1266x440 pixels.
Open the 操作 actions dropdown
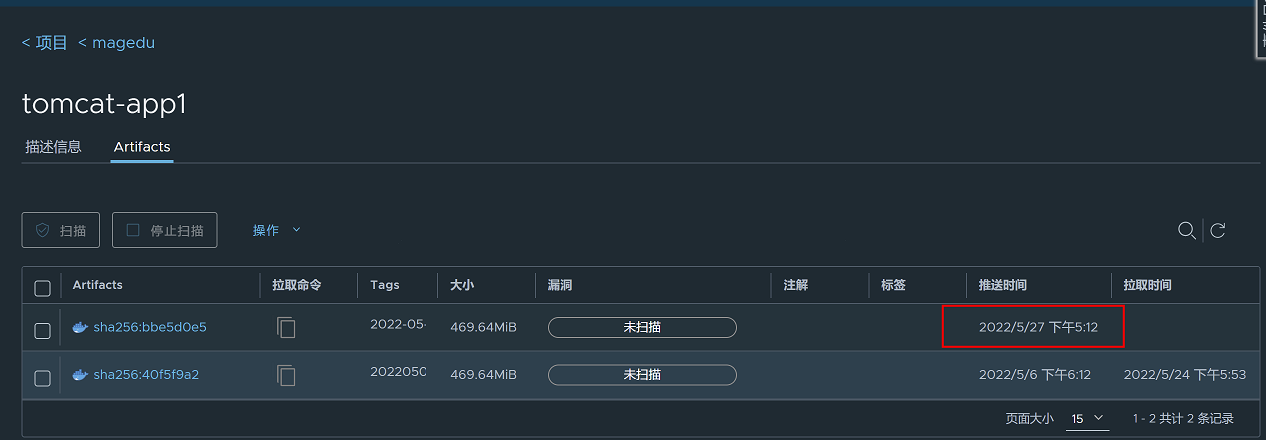click(x=277, y=230)
